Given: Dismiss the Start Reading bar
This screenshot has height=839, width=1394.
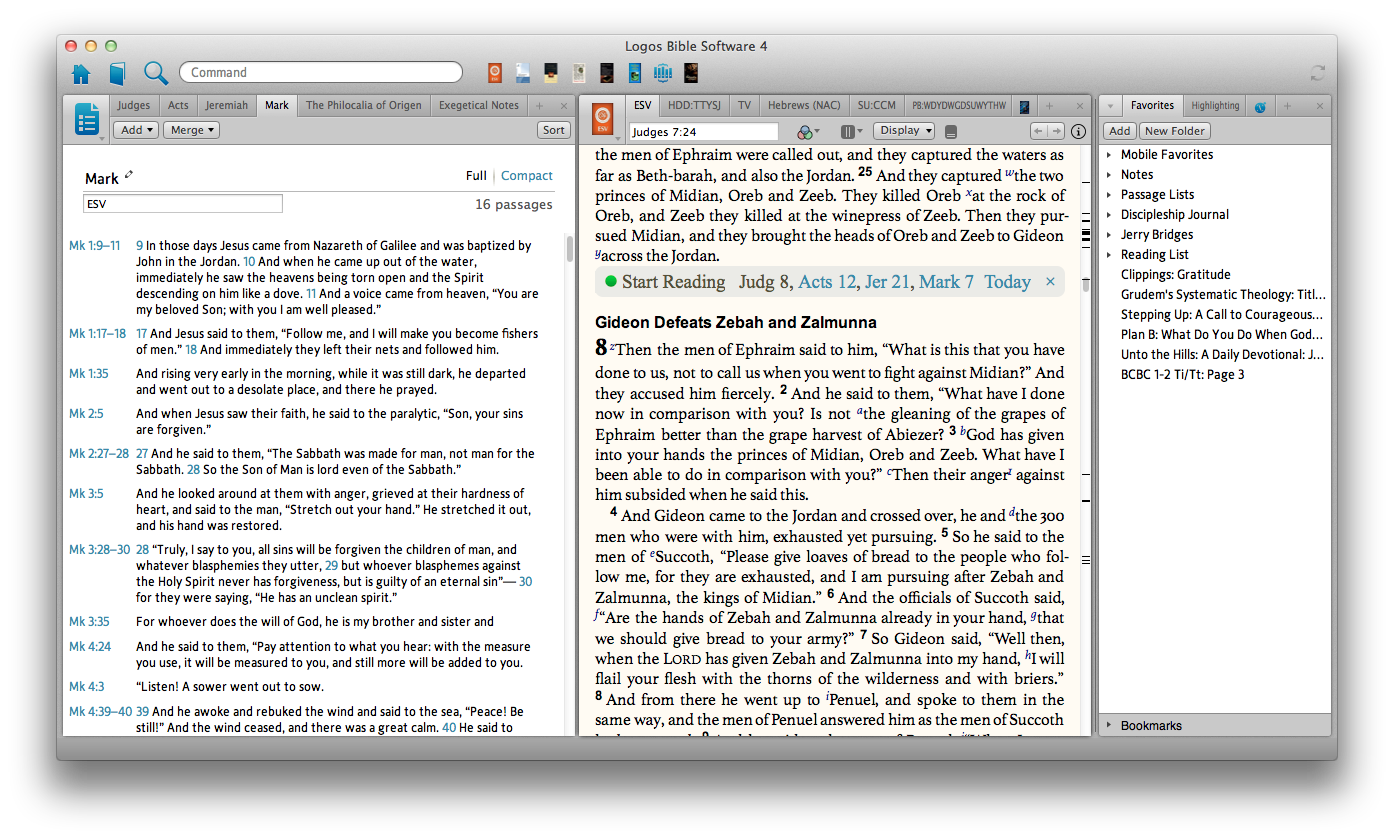Looking at the screenshot, I should 1050,282.
